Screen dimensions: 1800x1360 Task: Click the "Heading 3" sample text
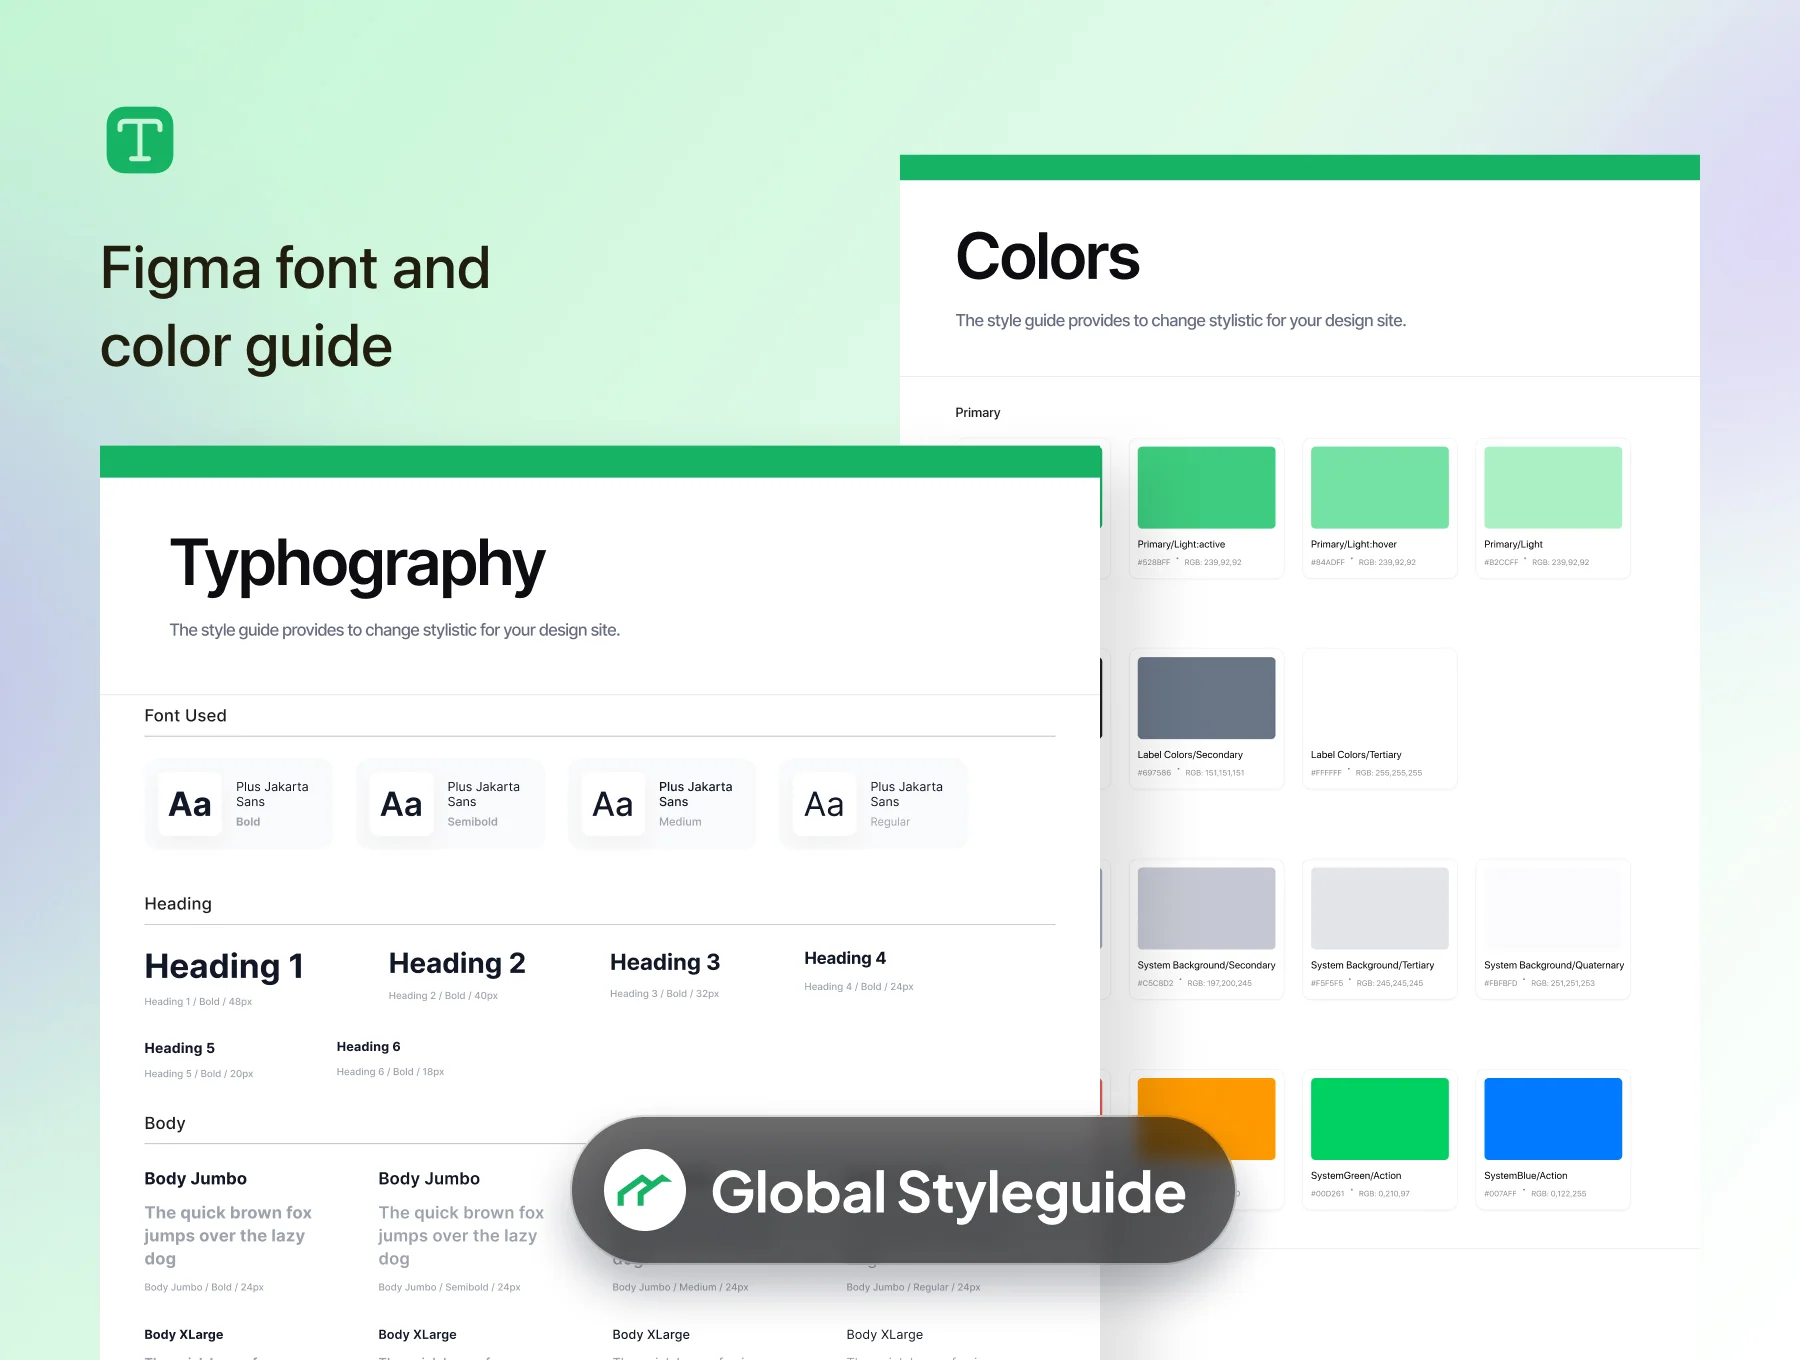coord(665,962)
